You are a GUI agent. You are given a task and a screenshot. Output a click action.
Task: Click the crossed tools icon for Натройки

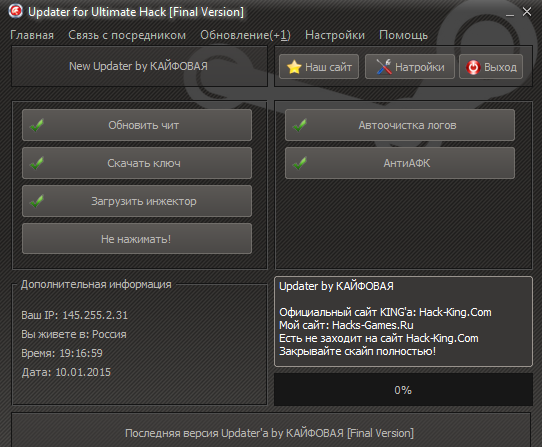(x=384, y=67)
